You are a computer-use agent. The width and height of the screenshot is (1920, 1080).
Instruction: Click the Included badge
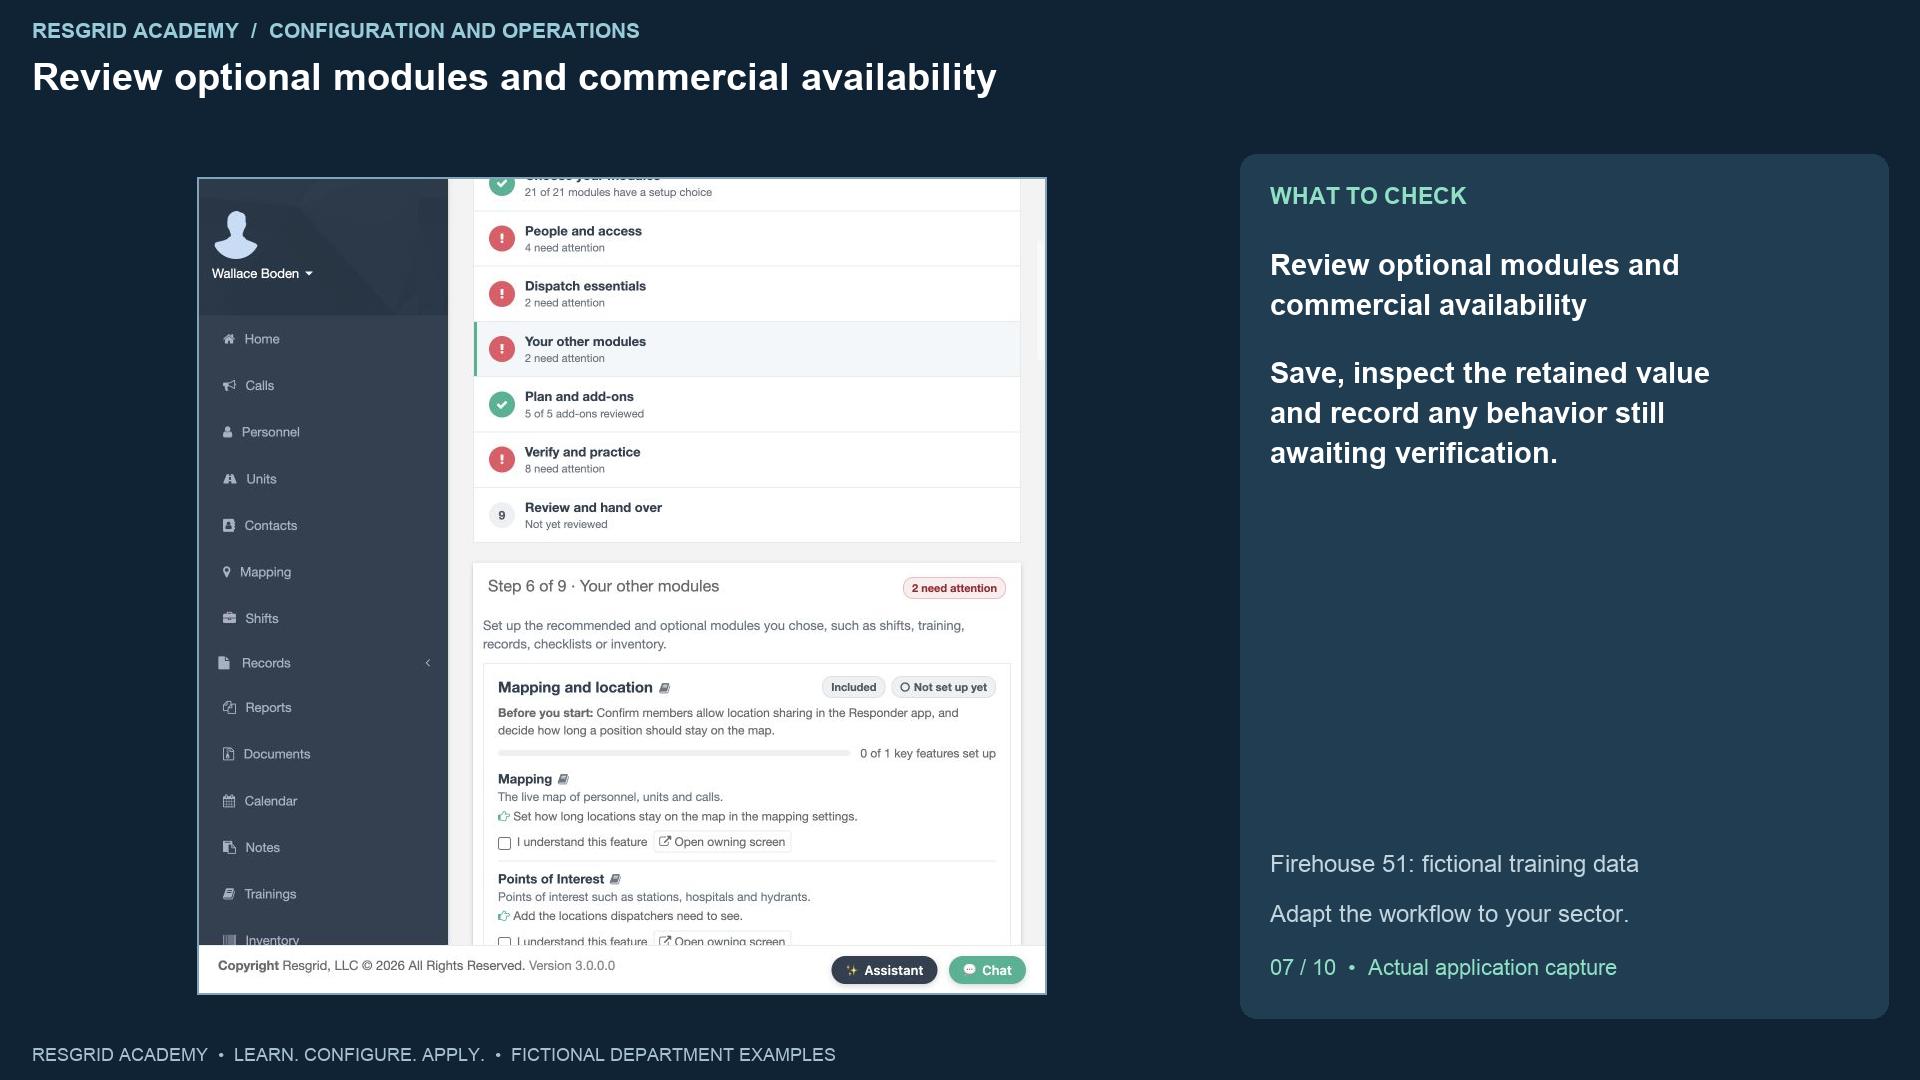[x=853, y=687]
